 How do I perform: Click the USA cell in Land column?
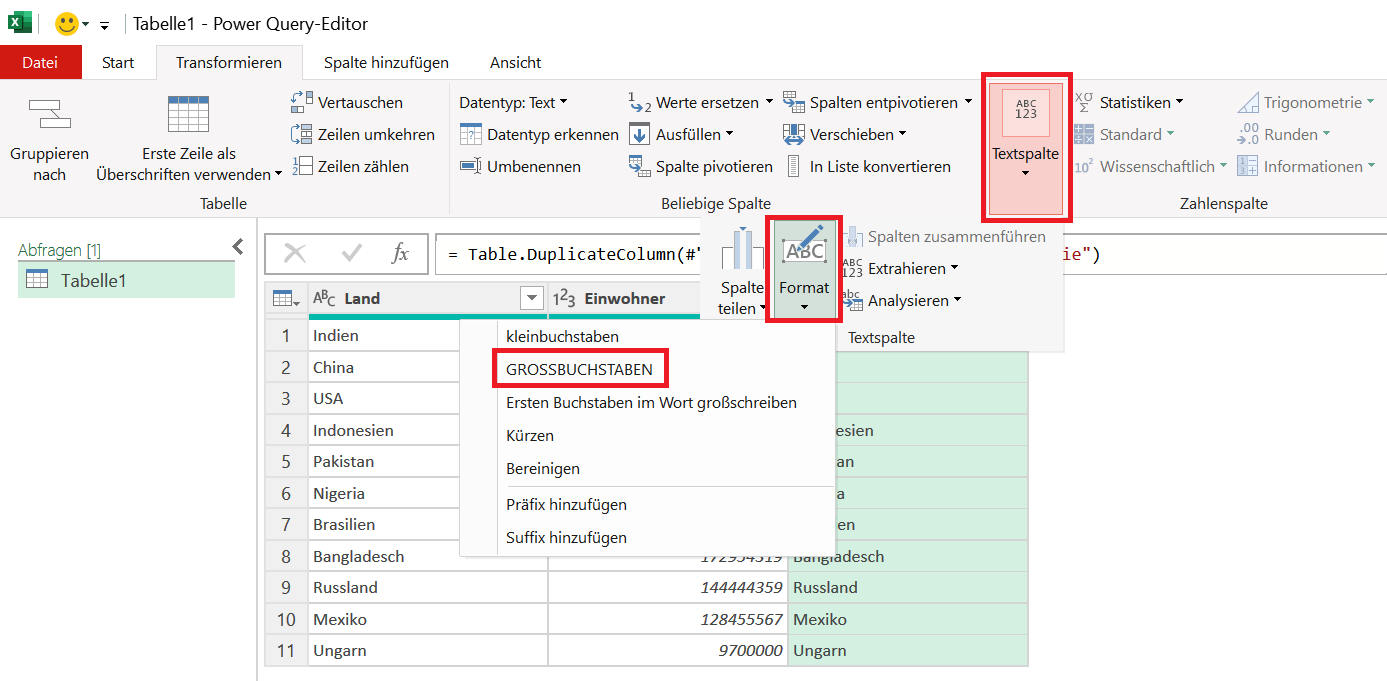(385, 398)
